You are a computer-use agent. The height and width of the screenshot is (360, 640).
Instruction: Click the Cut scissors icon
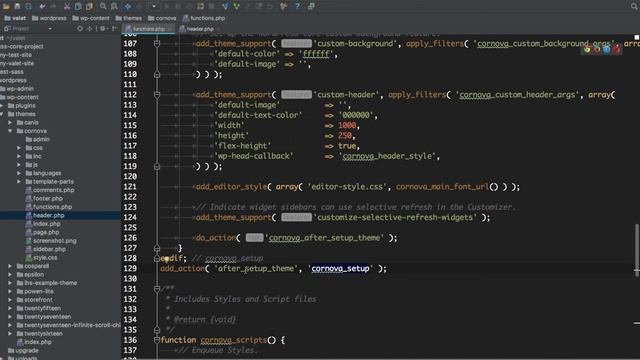67,7
